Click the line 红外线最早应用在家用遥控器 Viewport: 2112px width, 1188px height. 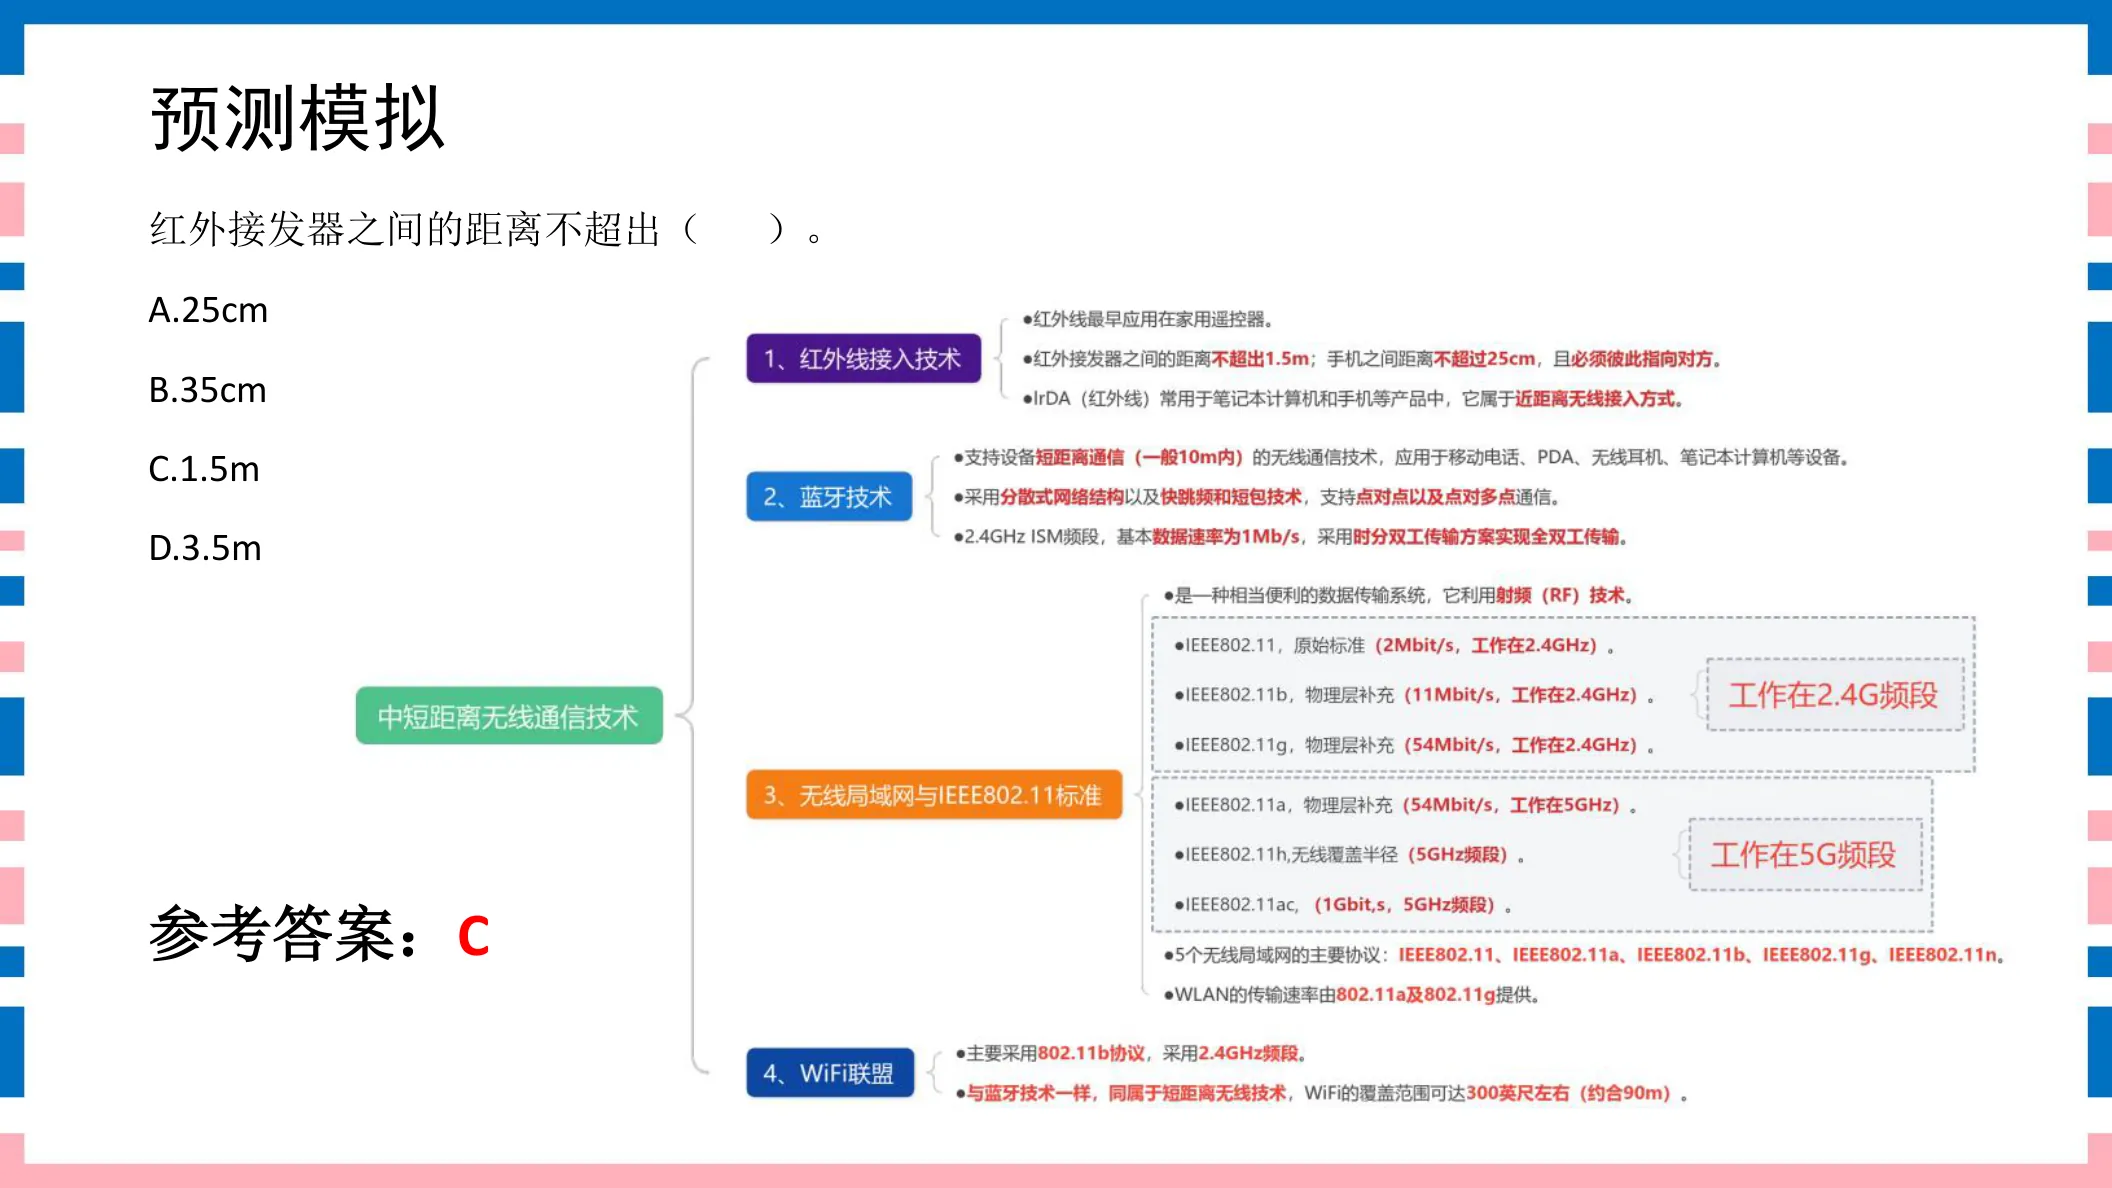click(x=1148, y=319)
